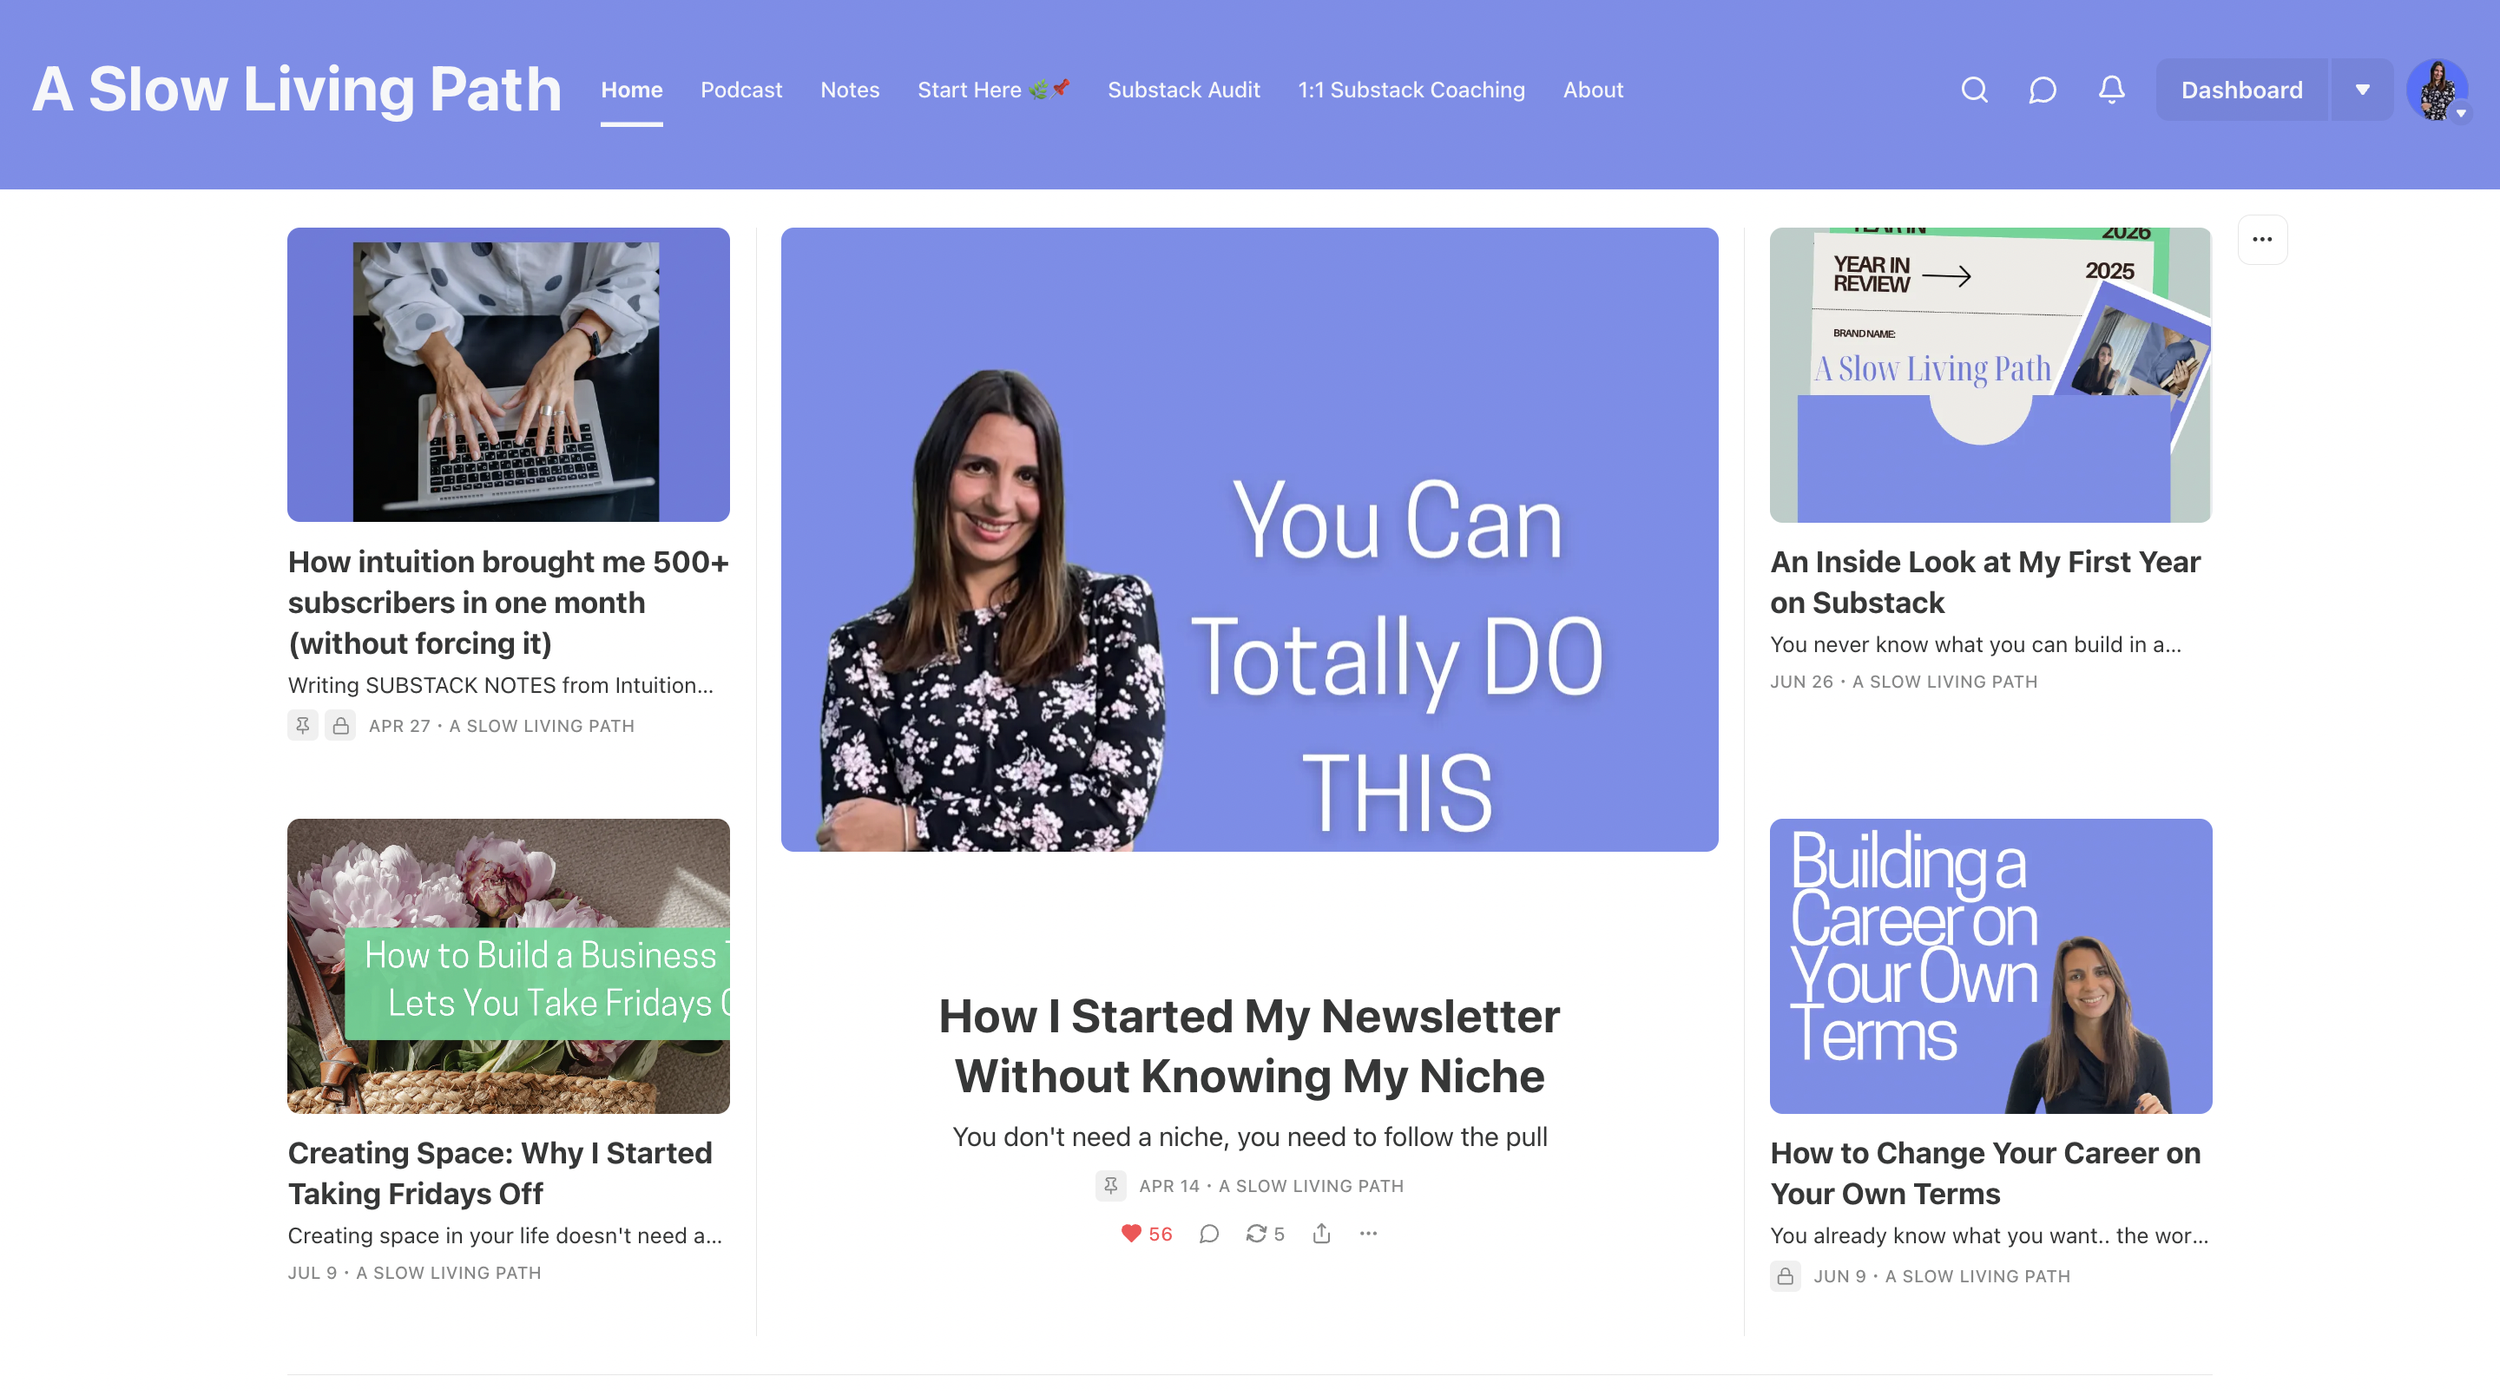Open comments on How I Started My Newsletter

(x=1209, y=1234)
